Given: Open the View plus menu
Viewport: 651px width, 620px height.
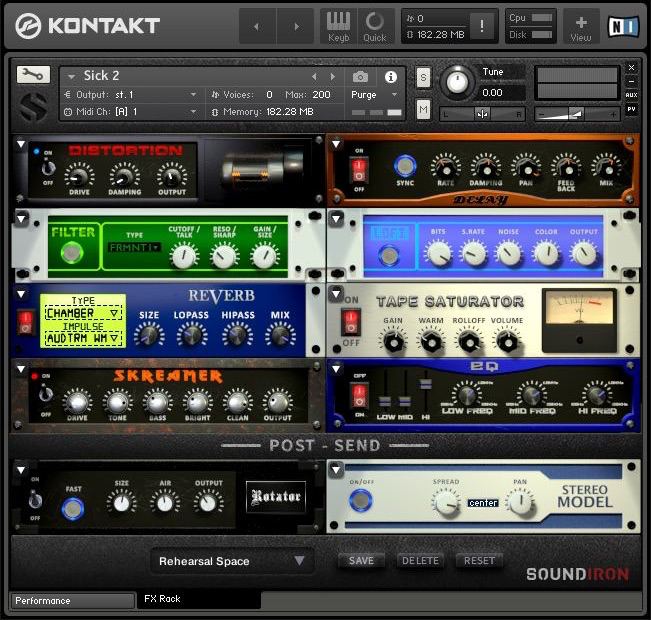Looking at the screenshot, I should pyautogui.click(x=581, y=26).
